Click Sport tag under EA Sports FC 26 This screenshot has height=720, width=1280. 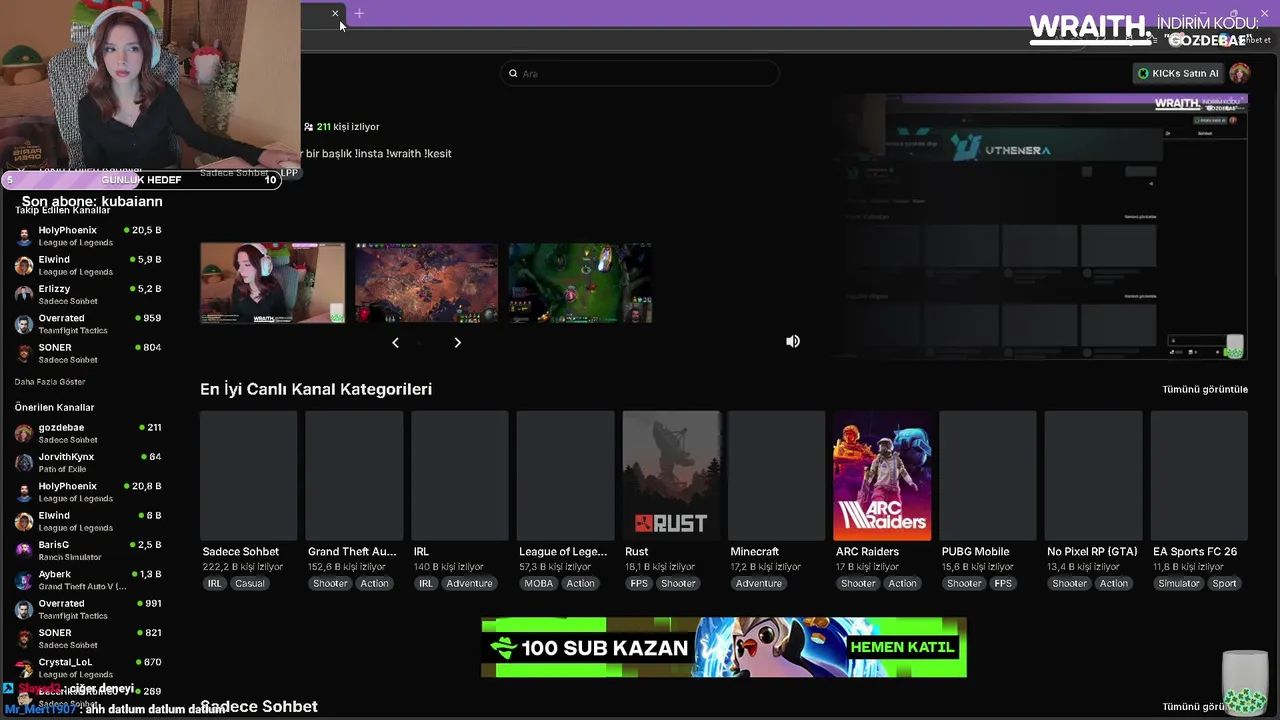click(x=1225, y=583)
